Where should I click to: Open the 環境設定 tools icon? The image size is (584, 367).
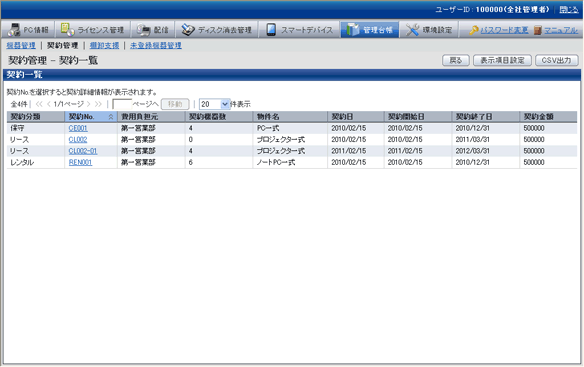coord(412,30)
